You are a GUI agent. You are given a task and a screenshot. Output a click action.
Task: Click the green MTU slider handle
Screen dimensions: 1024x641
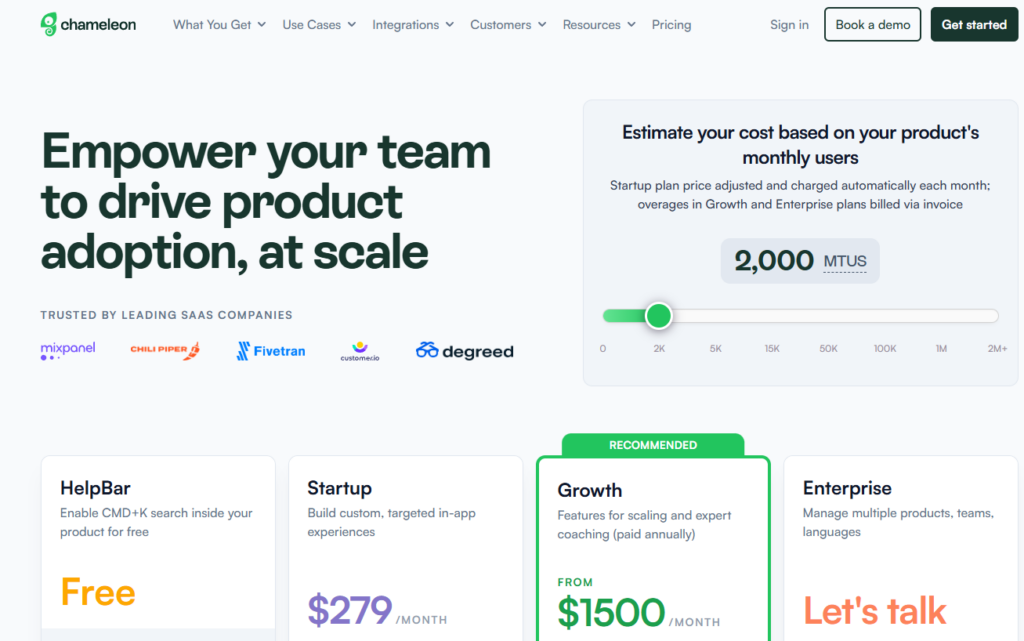(658, 316)
